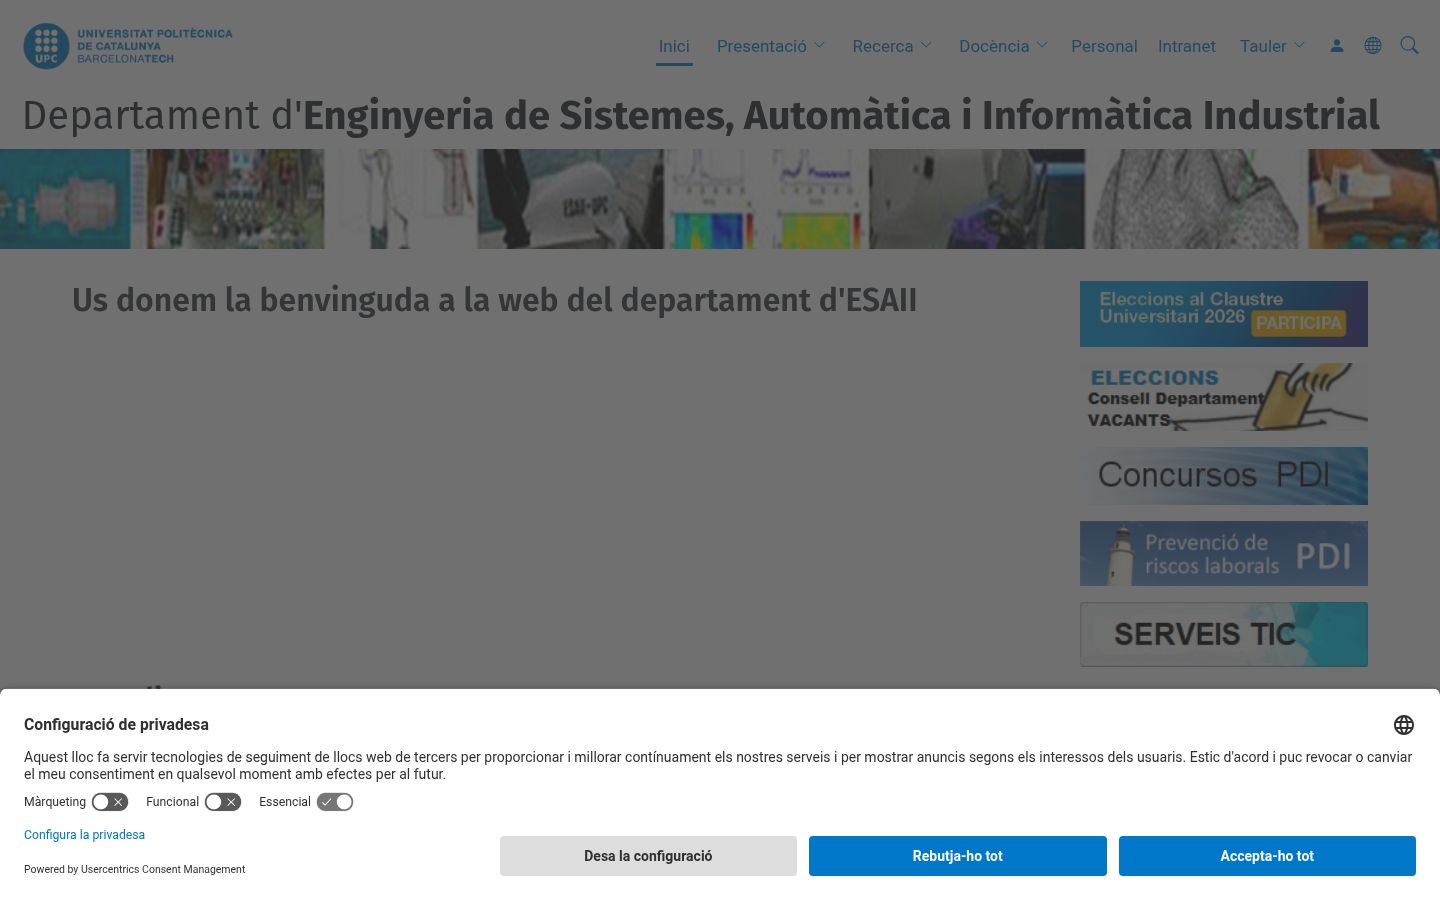Image resolution: width=1440 pixels, height=900 pixels.
Task: Expand the Tauler menu
Action: pos(1272,46)
